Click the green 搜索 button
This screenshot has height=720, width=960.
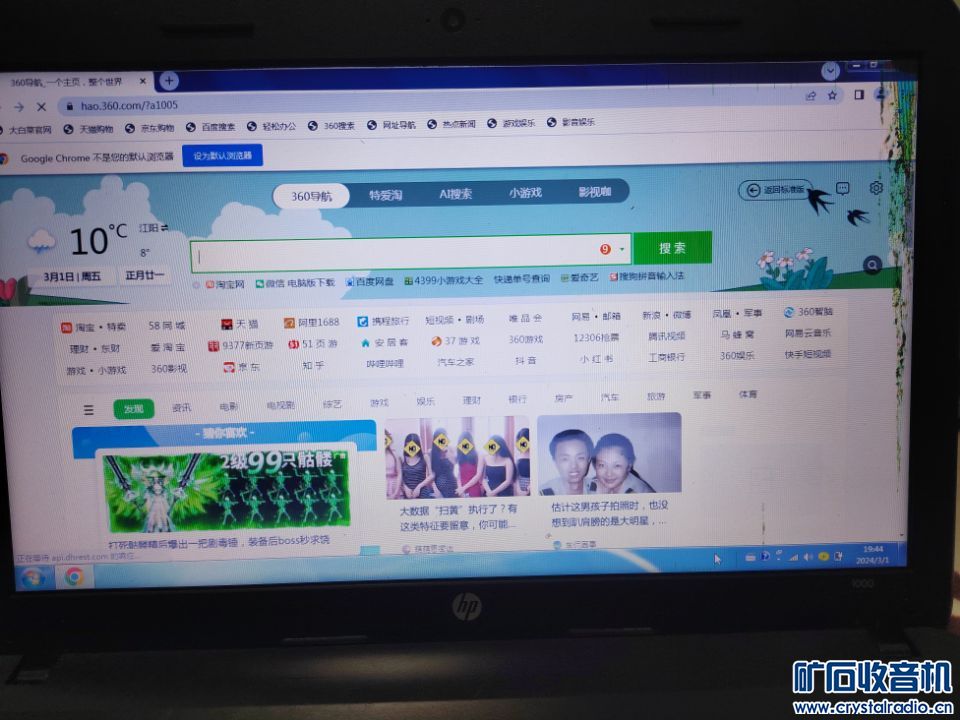click(672, 248)
